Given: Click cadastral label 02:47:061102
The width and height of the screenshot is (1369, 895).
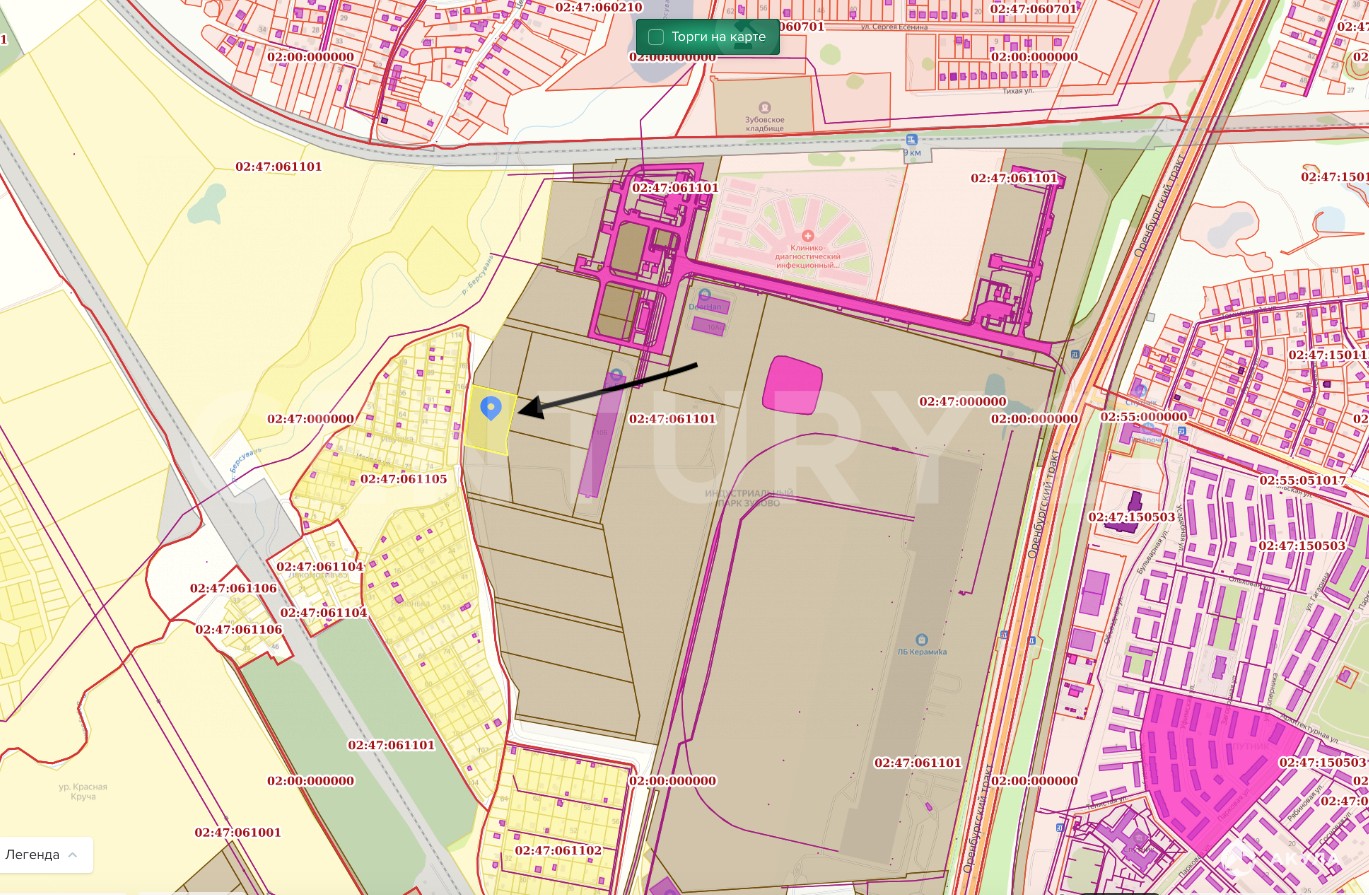Looking at the screenshot, I should [x=558, y=850].
